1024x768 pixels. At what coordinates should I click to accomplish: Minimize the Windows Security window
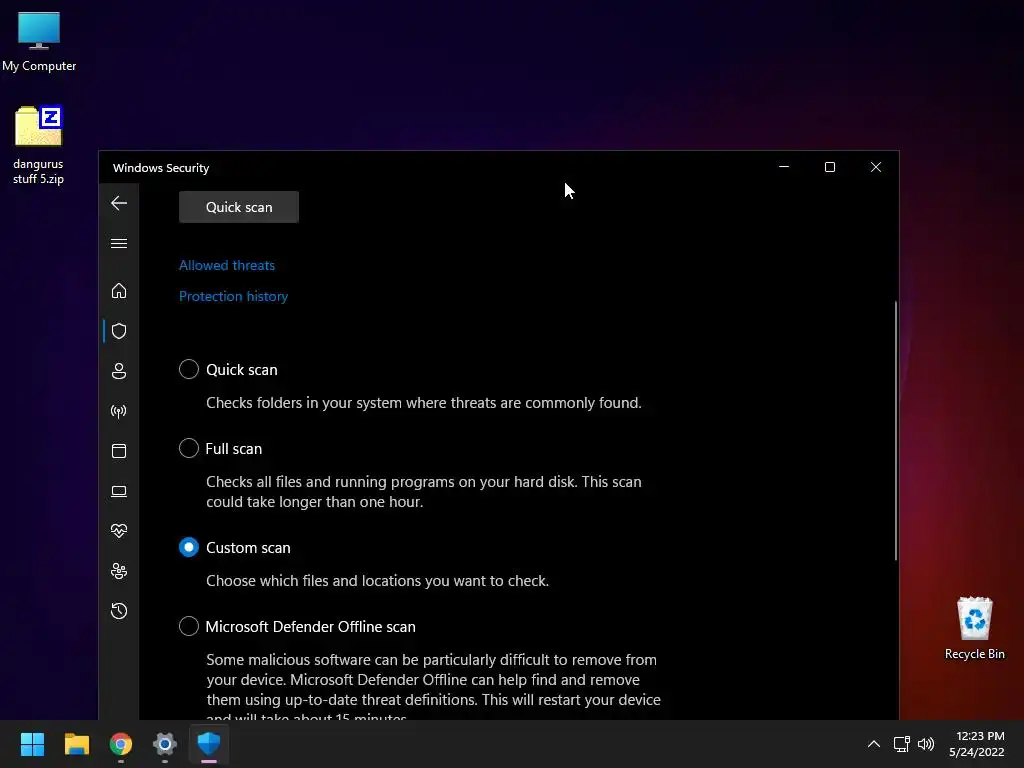784,167
